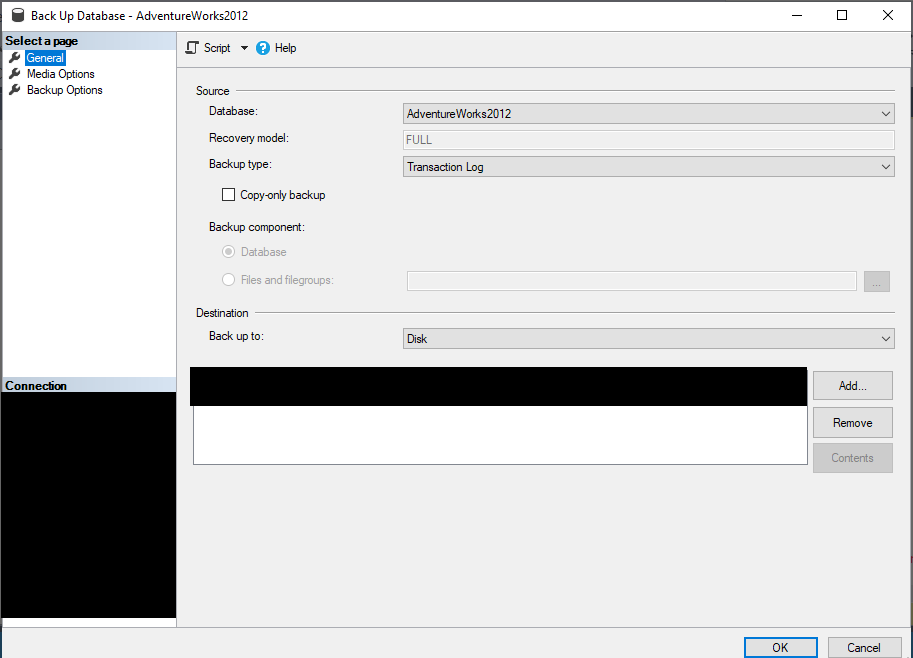Click the blue Help question mark icon
The height and width of the screenshot is (658, 913).
pyautogui.click(x=263, y=48)
